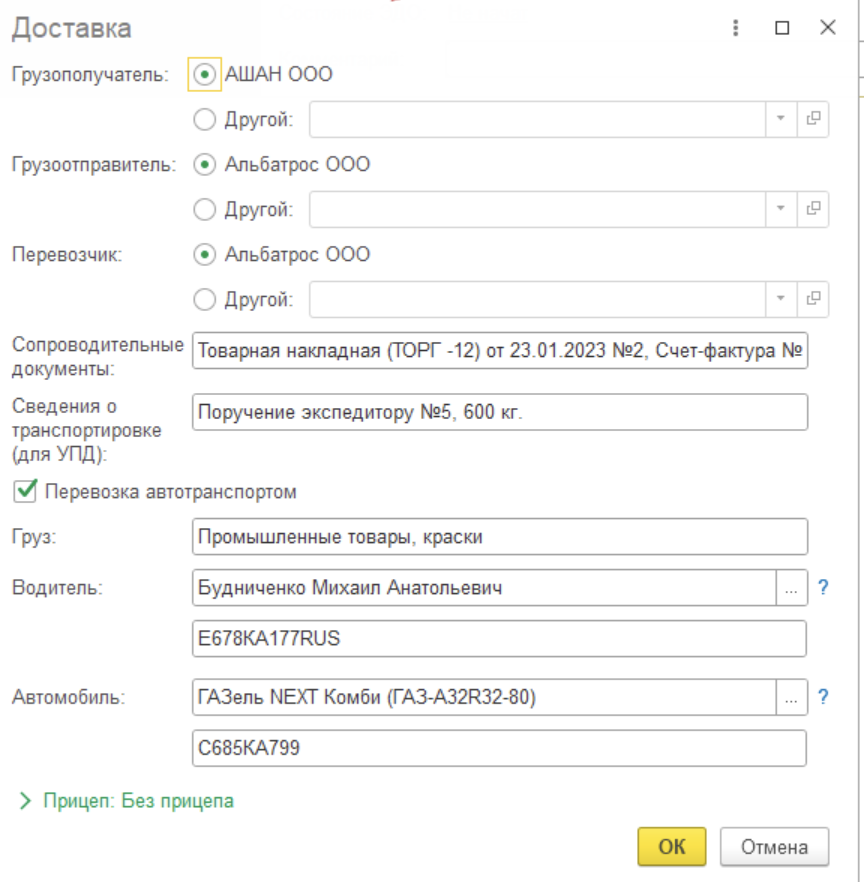Expand the Прицеп: Без прицепа section

(x=26, y=801)
